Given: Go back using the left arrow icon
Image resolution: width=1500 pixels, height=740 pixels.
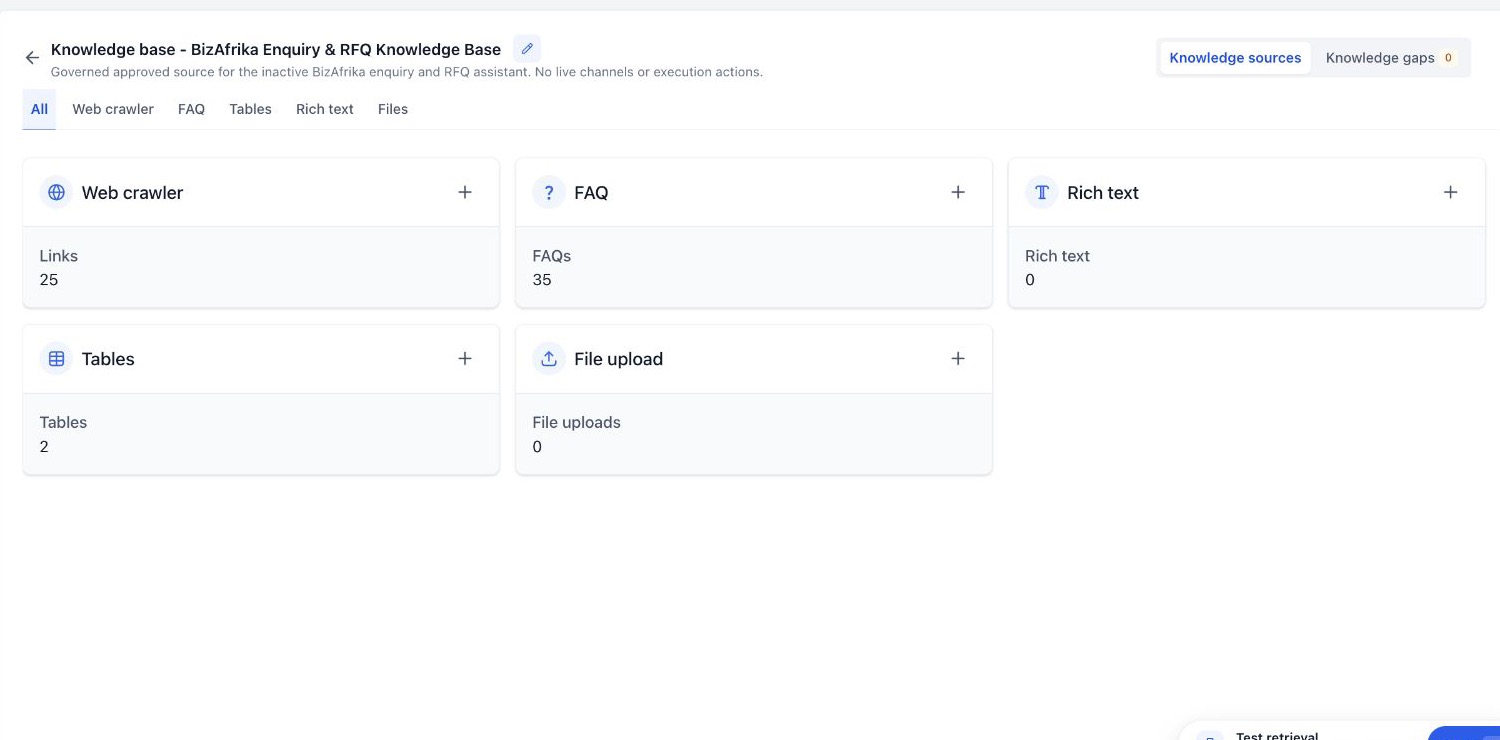Looking at the screenshot, I should point(32,58).
